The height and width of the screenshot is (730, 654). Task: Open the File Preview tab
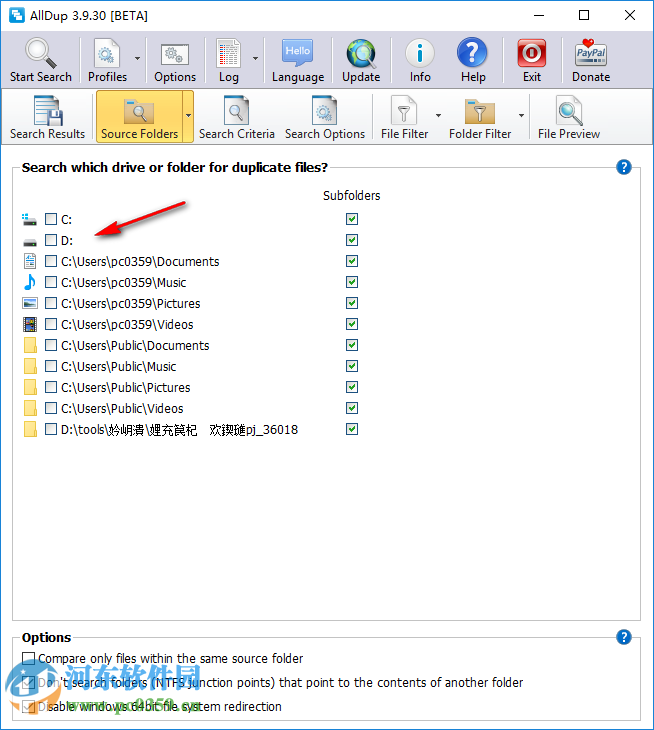(569, 117)
